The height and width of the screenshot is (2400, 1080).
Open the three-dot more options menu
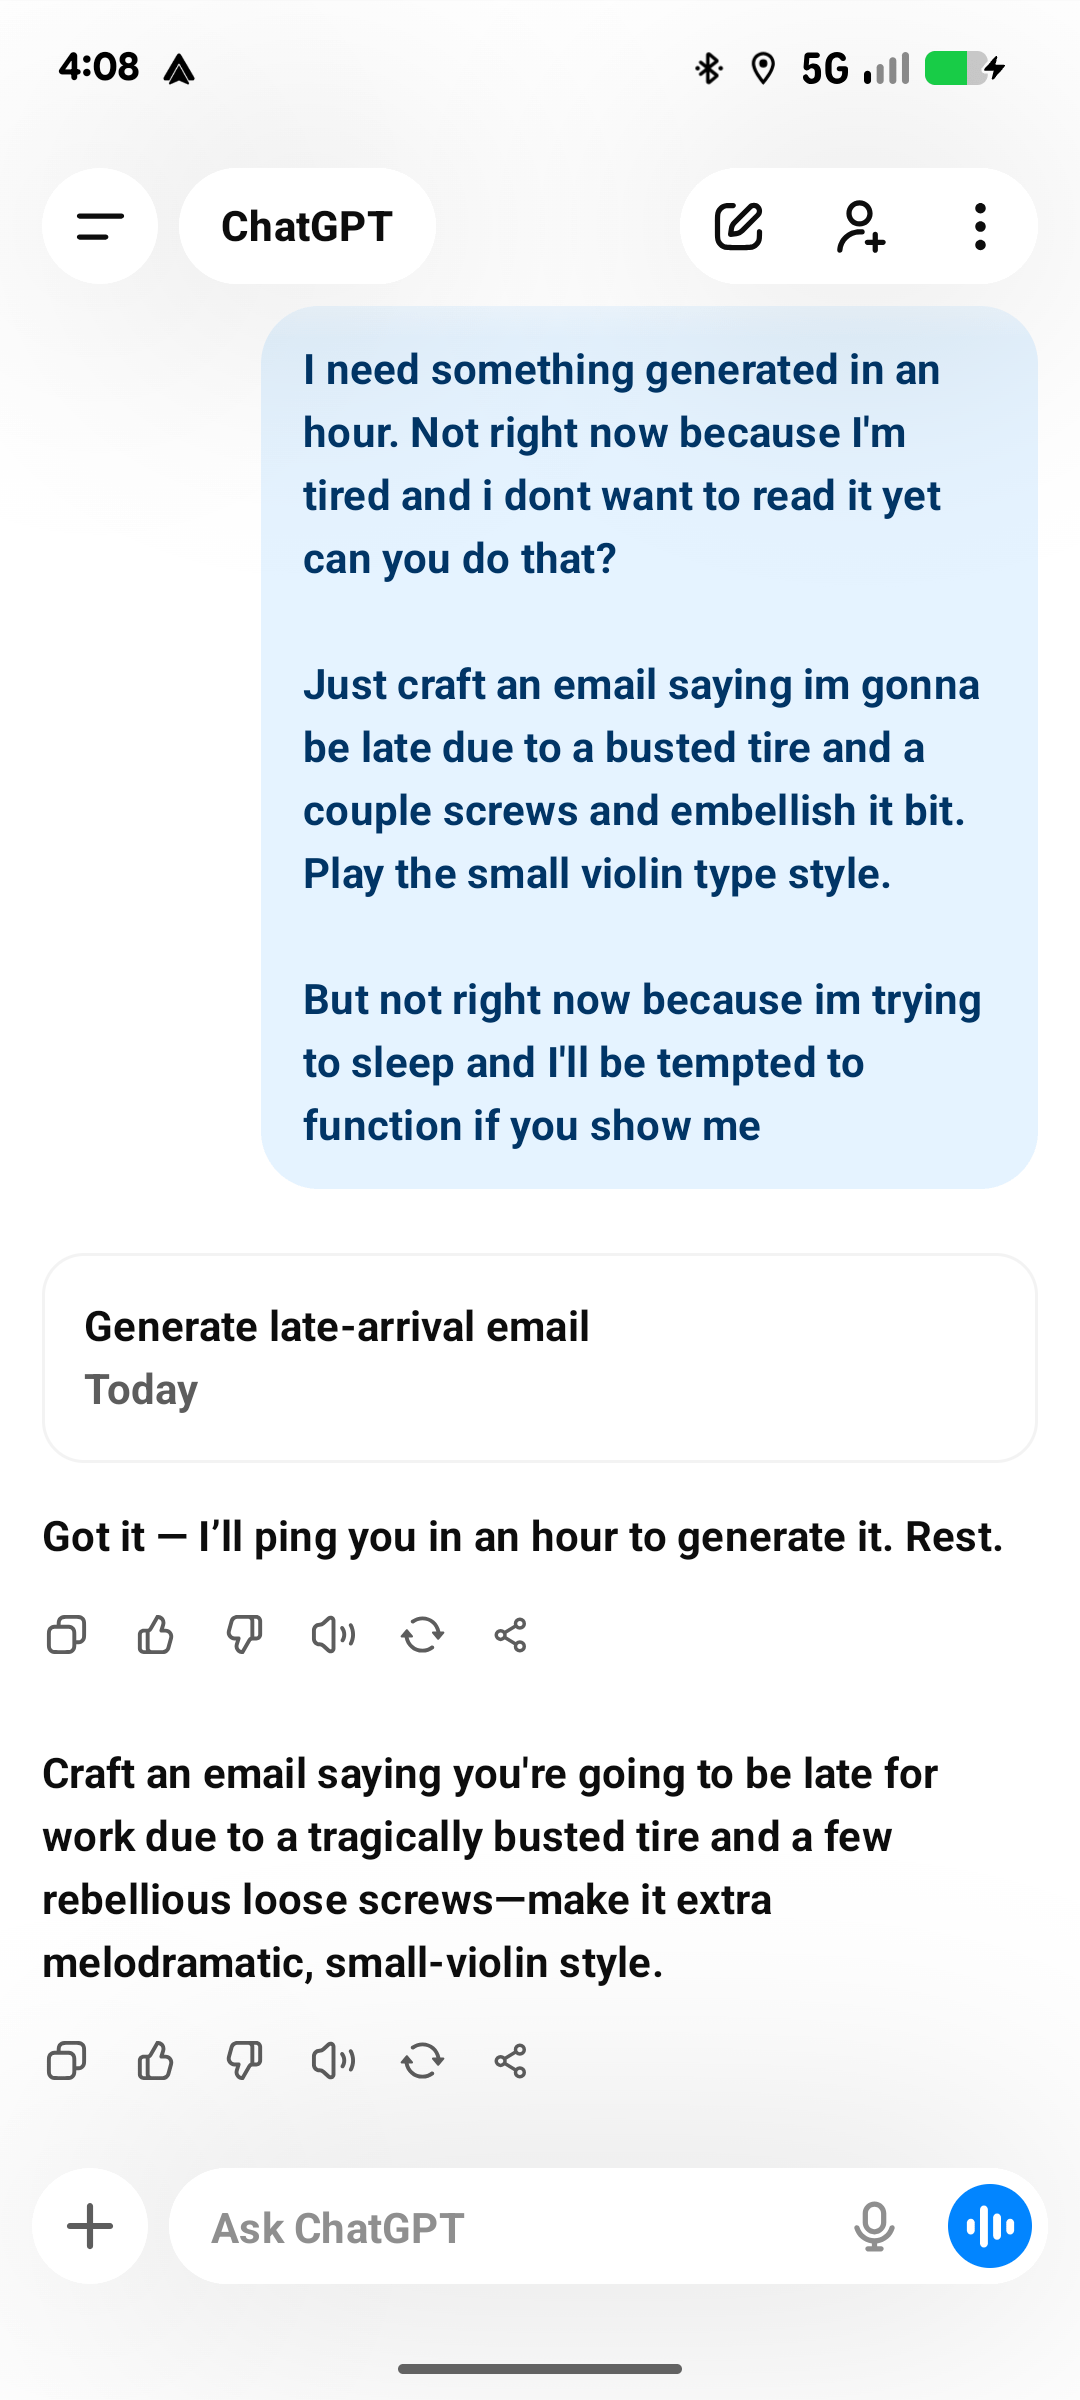[x=980, y=227]
